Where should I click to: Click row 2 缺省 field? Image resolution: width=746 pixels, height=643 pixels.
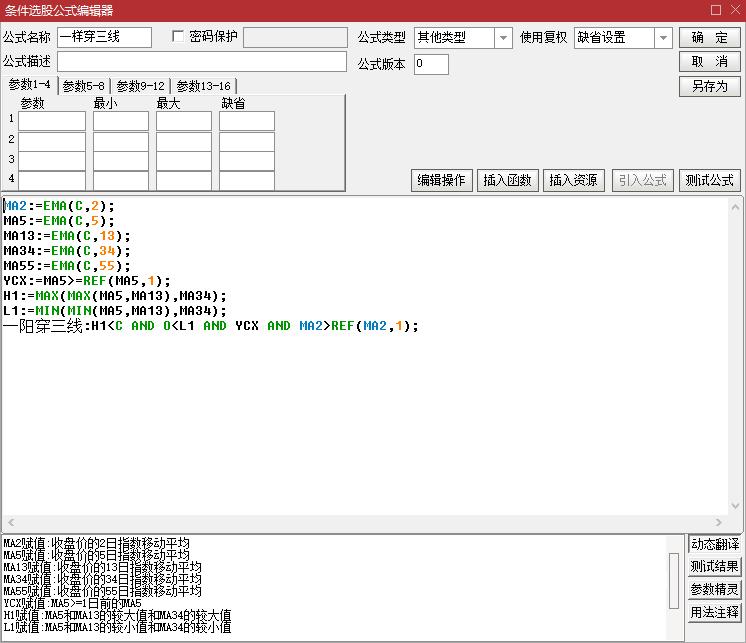pos(247,141)
